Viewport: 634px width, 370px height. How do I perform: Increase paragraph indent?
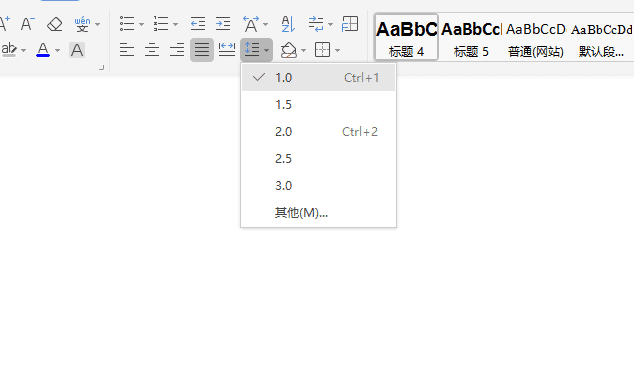223,24
